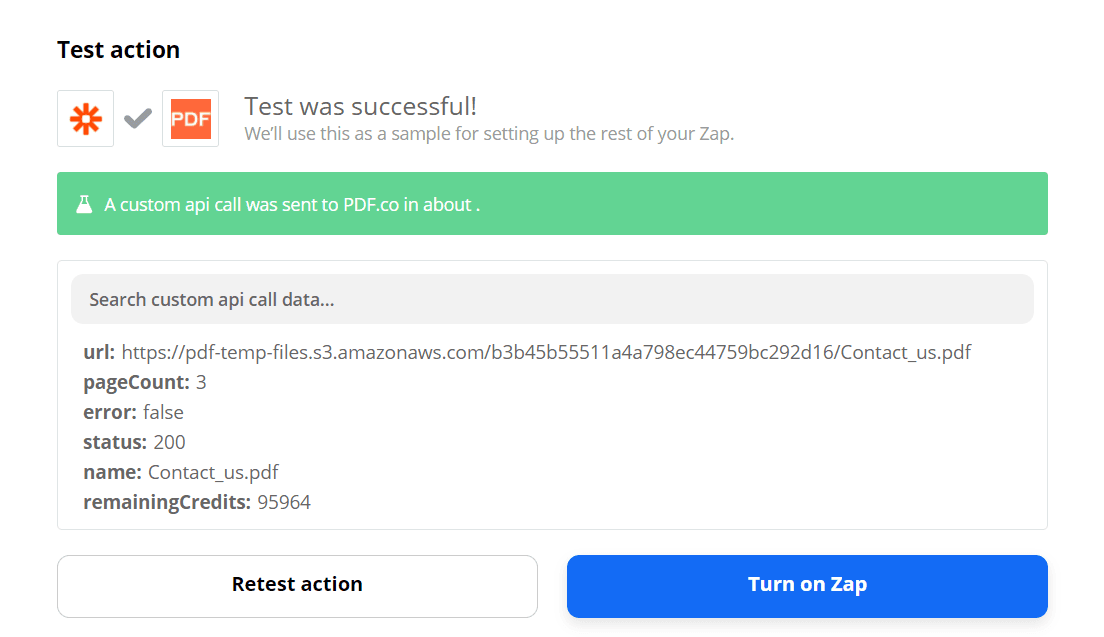Image resolution: width=1104 pixels, height=637 pixels.
Task: Click the search custom api call data field
Action: click(552, 298)
